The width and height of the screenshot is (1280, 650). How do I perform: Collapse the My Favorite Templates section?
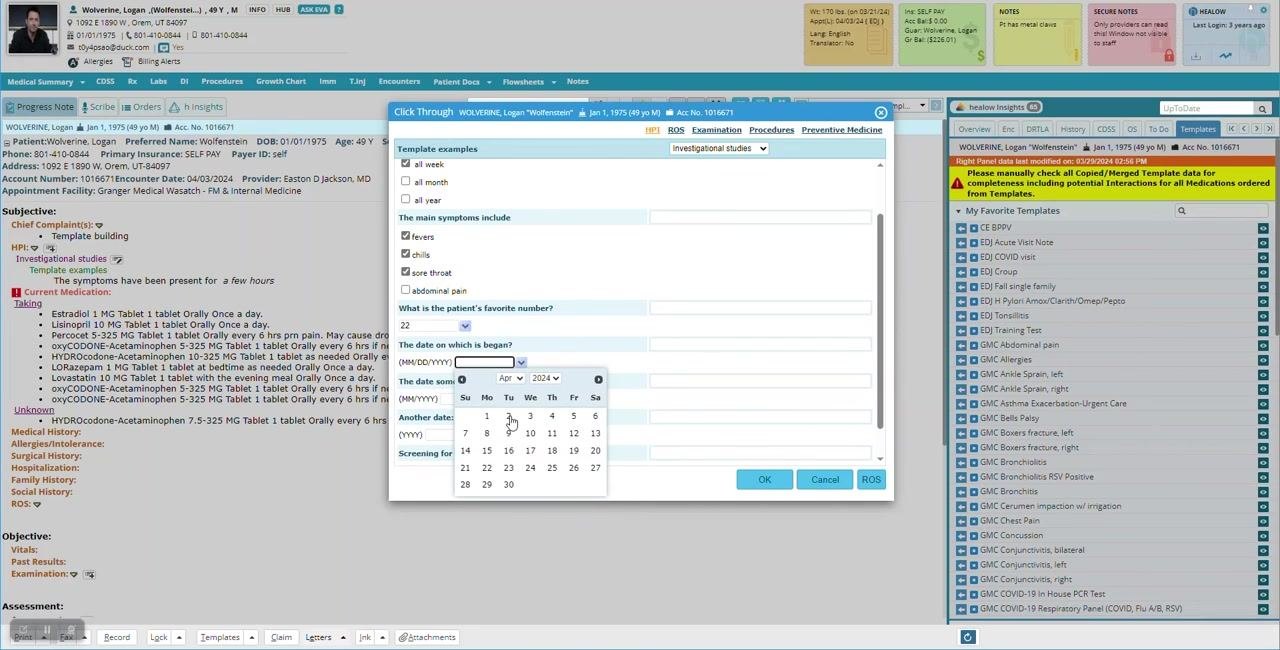[x=958, y=211]
